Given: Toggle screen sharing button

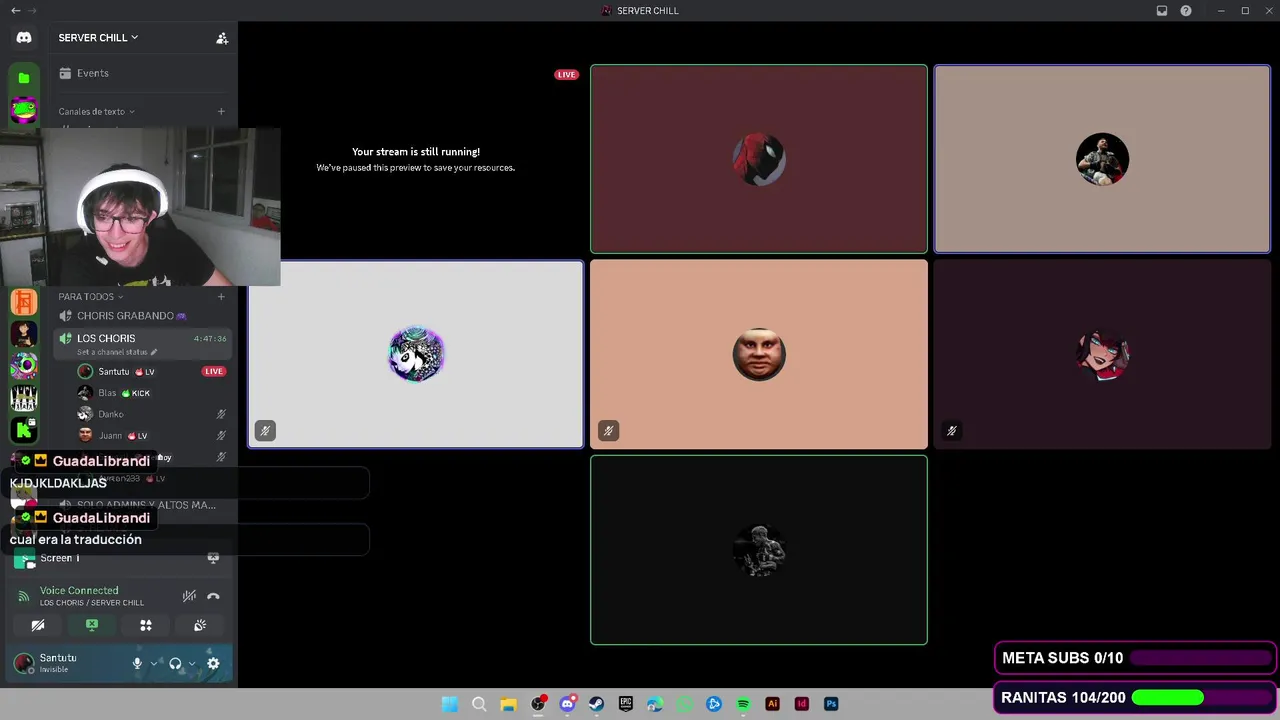Looking at the screenshot, I should point(92,625).
